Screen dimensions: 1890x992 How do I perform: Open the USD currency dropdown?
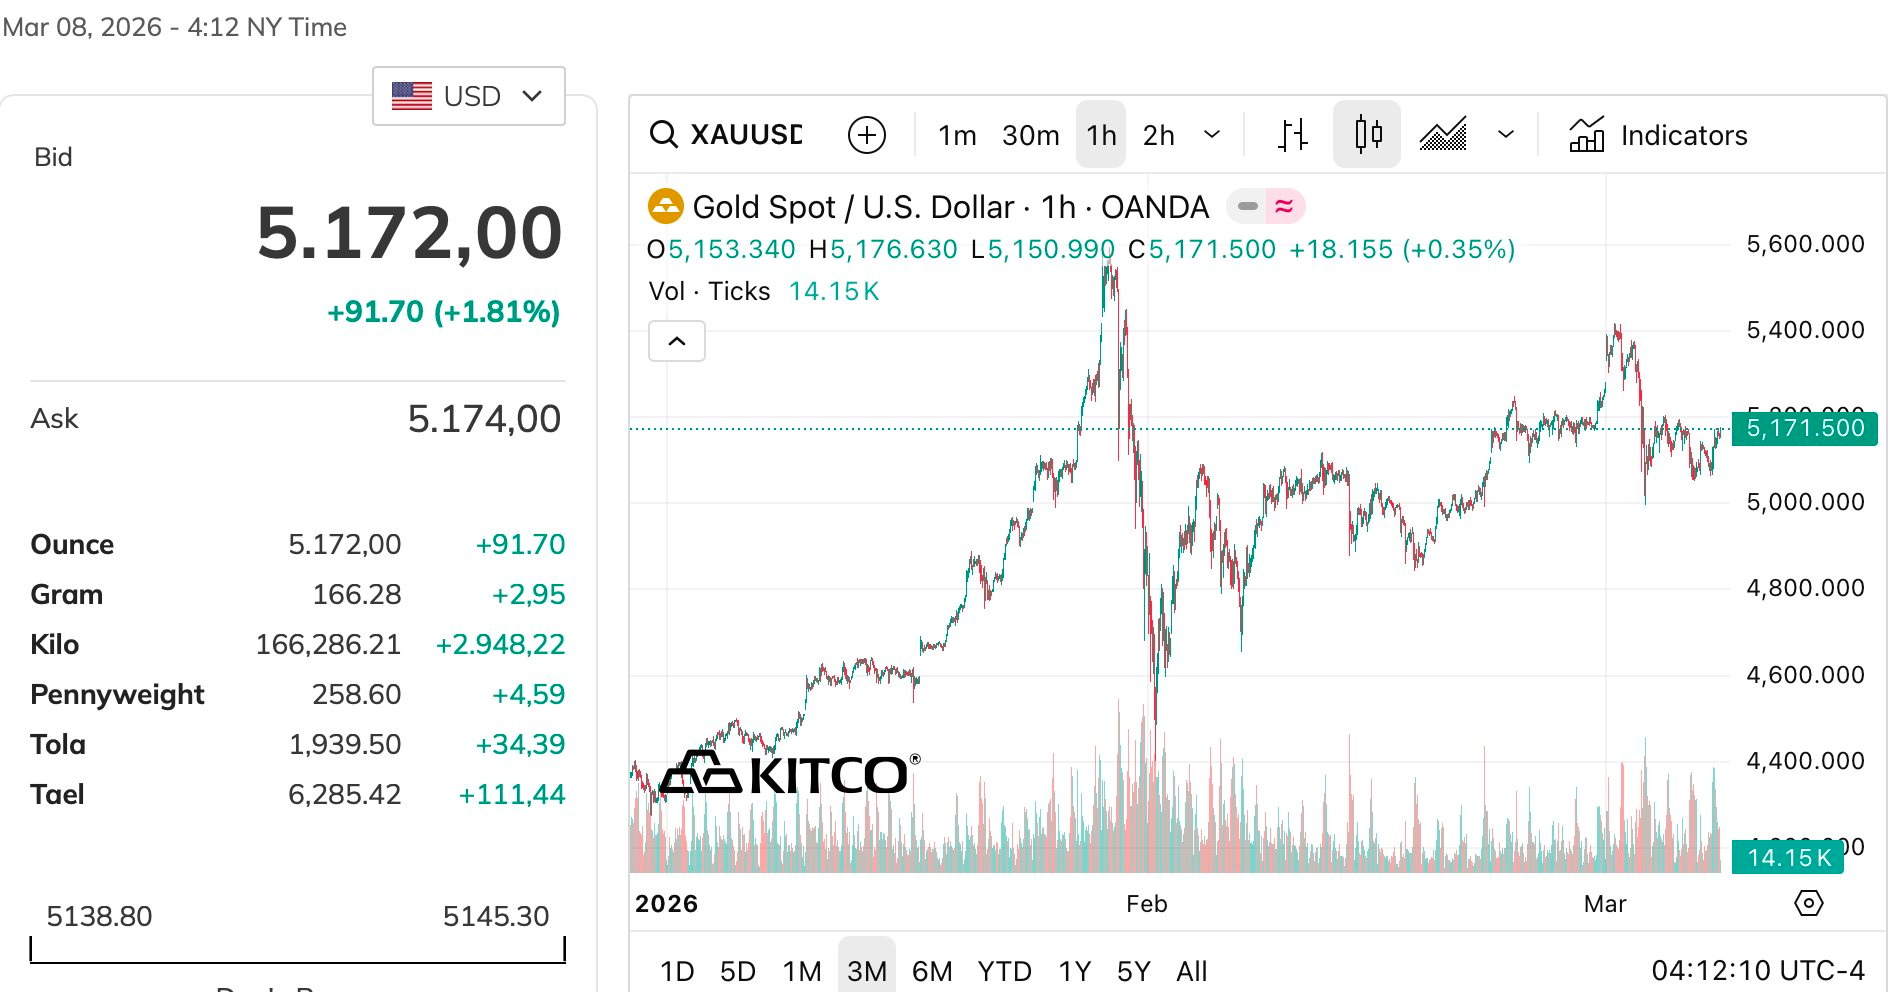(468, 96)
